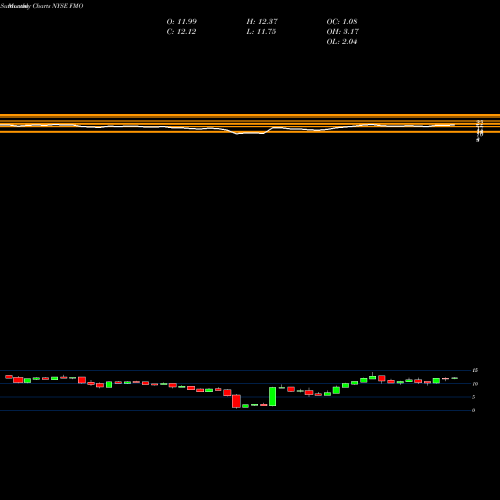
Task: Click the NYSE FMO chart title
Action: click(42, 6)
